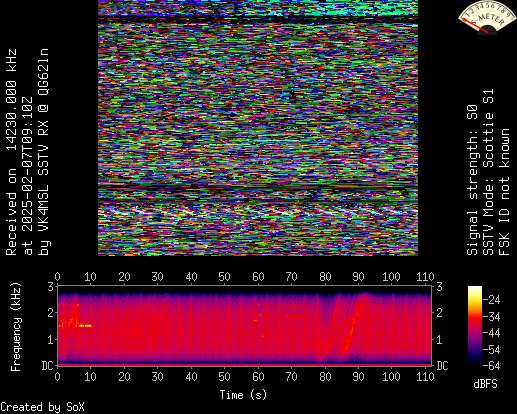The image size is (517, 414).
Task: Click the "Time (s)" axis title
Action: coord(243,395)
